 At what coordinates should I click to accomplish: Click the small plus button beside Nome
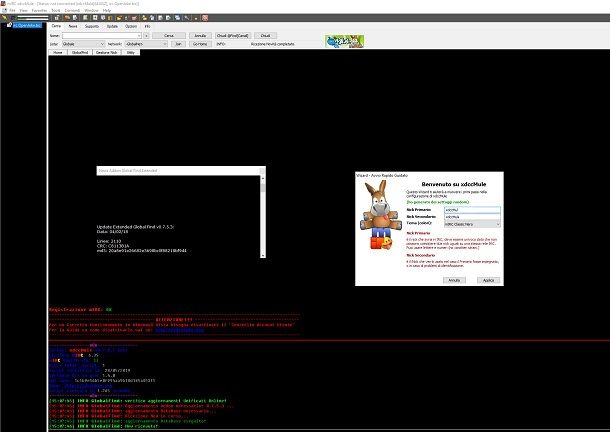tap(146, 35)
